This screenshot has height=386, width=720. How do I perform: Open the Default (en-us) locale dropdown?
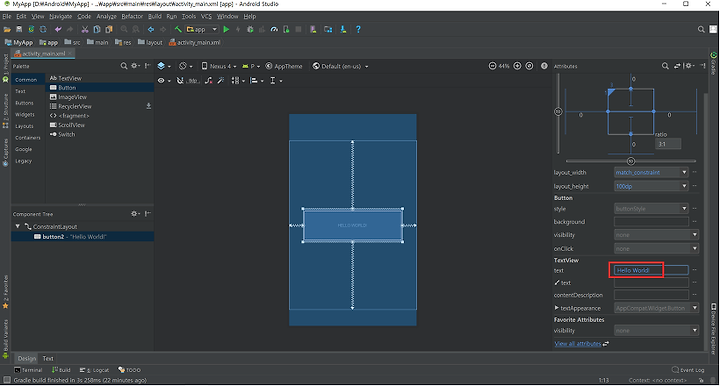(x=341, y=66)
